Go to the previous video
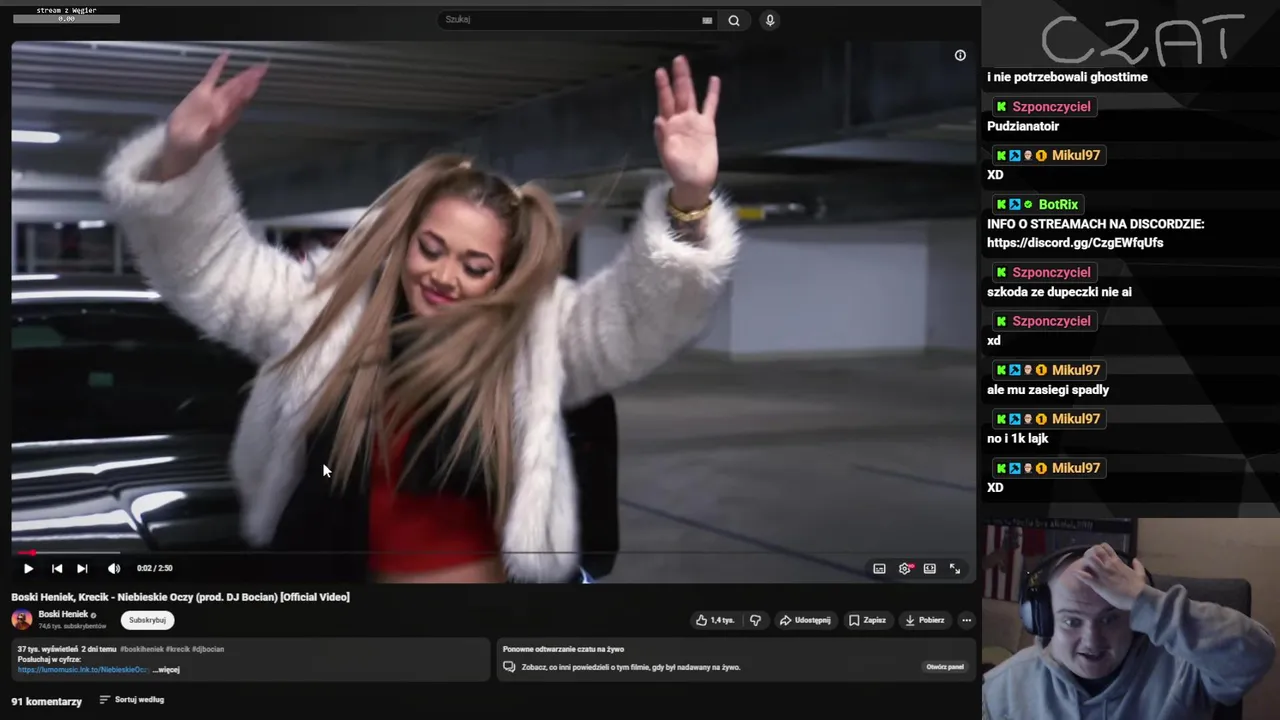The width and height of the screenshot is (1280, 720). point(57,568)
